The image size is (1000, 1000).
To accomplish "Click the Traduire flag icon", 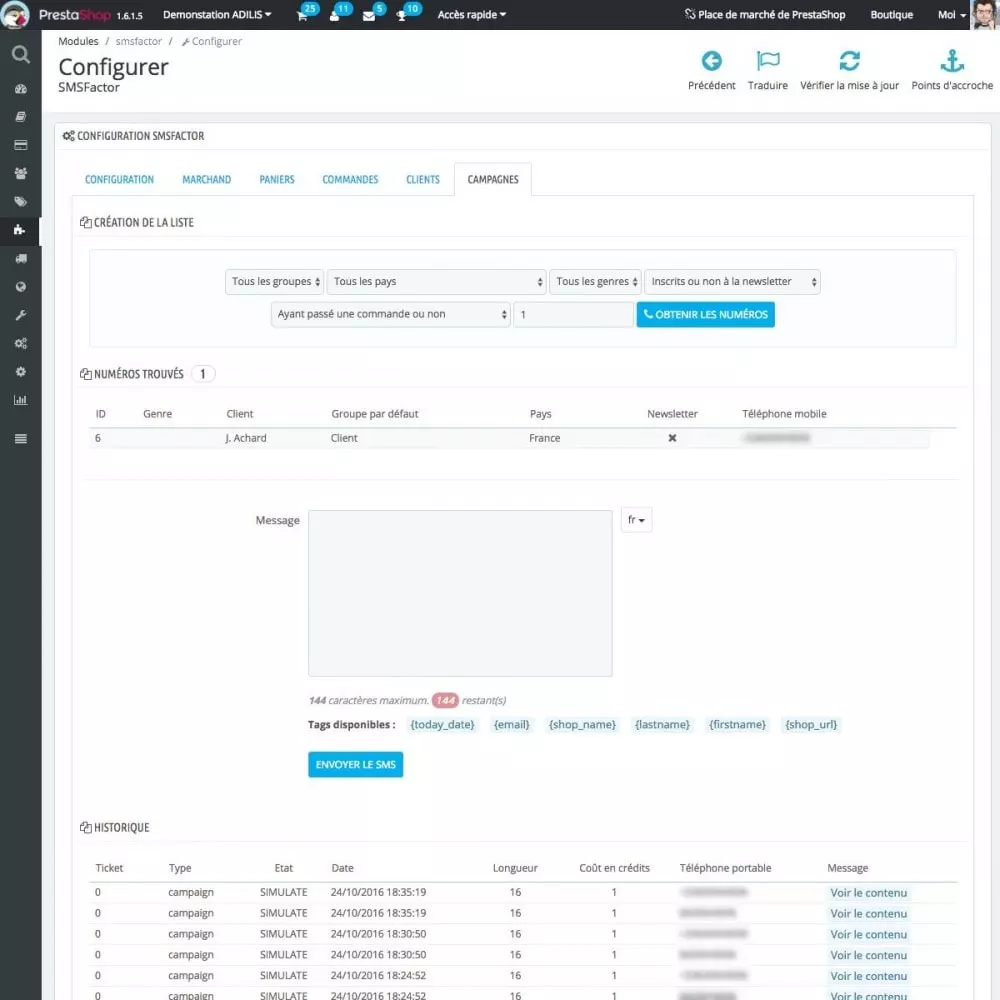I will tap(768, 61).
